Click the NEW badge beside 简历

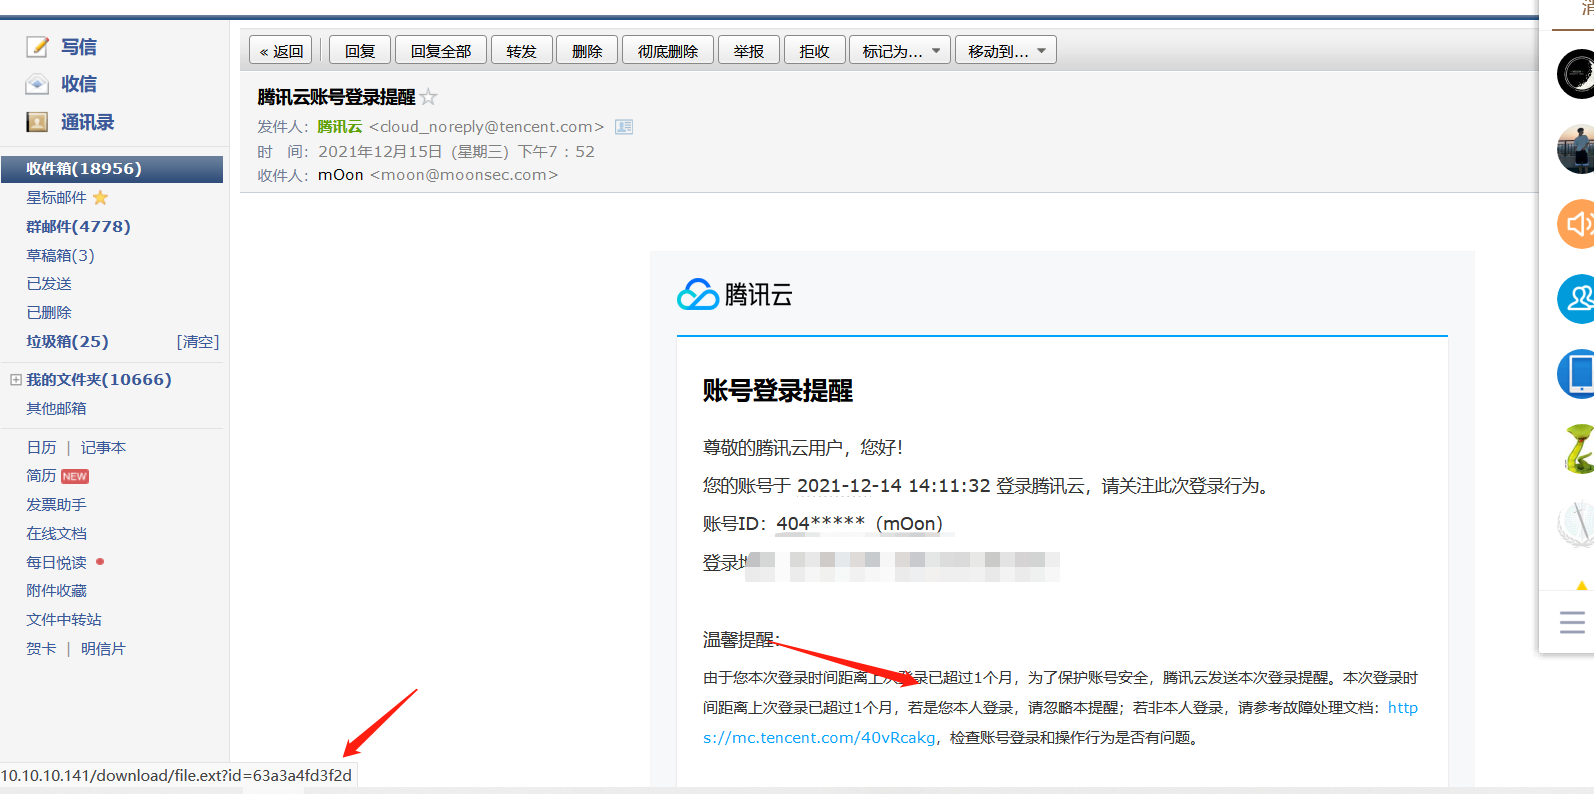[75, 476]
